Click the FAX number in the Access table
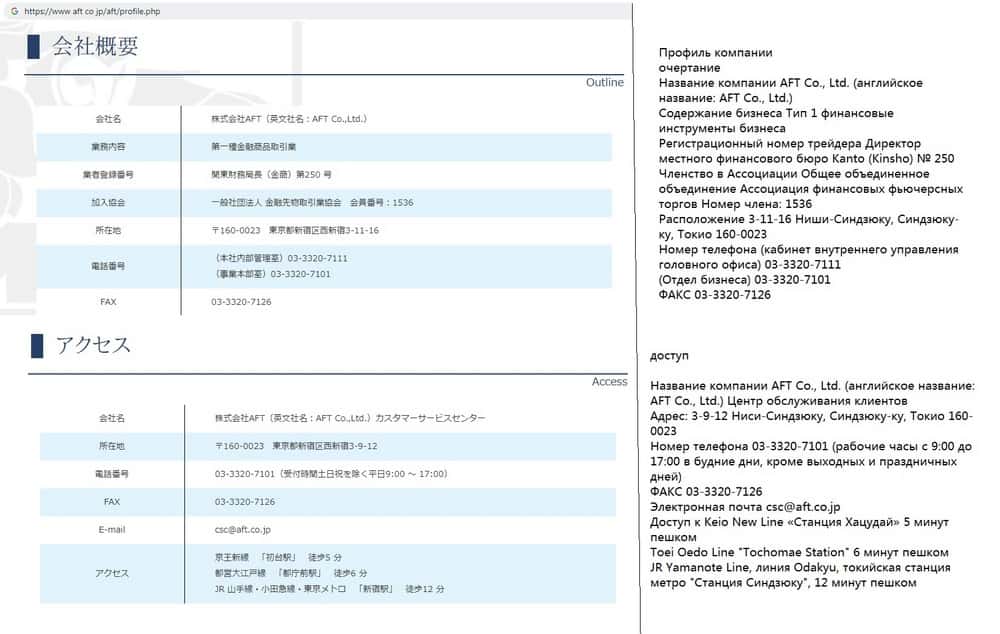Viewport: 1000px width, 634px height. point(245,502)
